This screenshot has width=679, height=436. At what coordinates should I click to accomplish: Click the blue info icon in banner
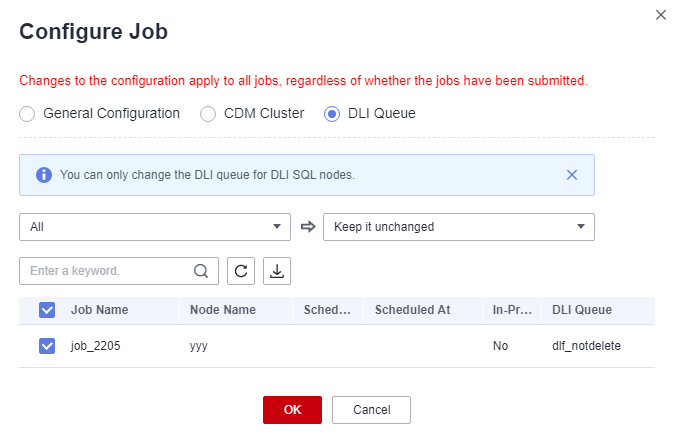[x=44, y=175]
